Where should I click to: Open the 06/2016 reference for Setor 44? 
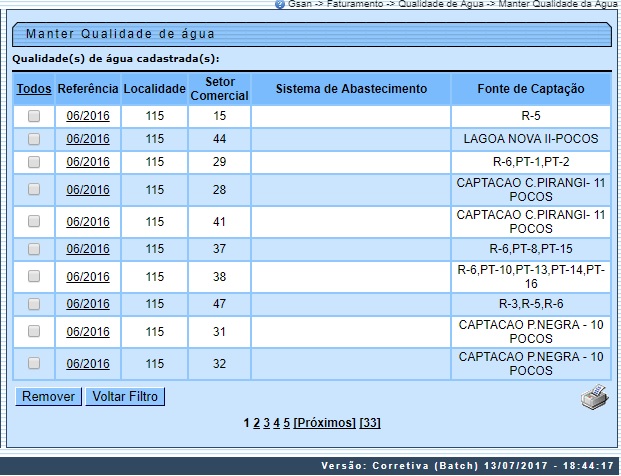[x=88, y=139]
